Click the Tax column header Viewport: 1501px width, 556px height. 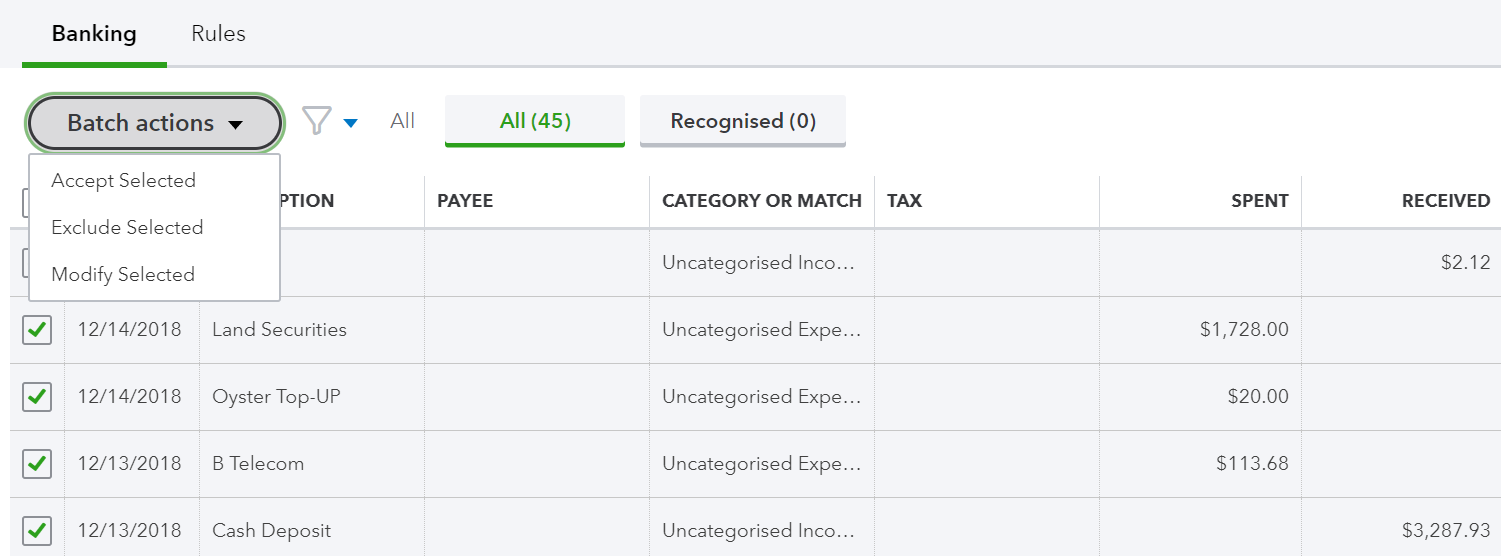point(904,201)
